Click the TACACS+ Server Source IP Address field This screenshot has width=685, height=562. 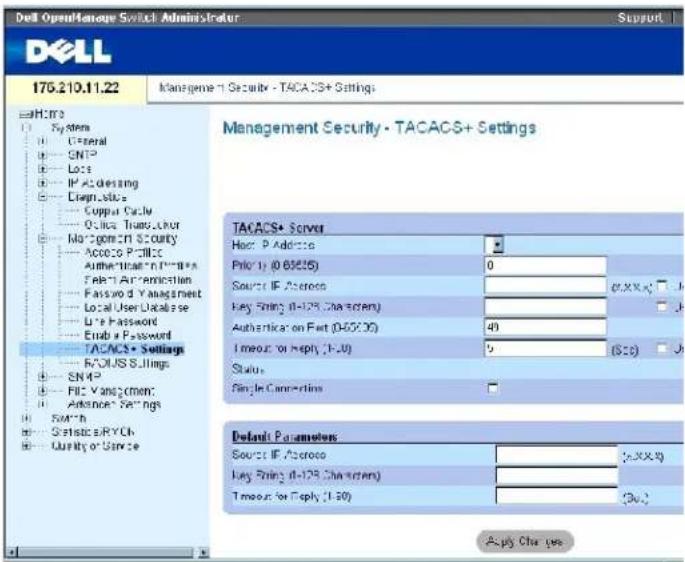coord(545,286)
